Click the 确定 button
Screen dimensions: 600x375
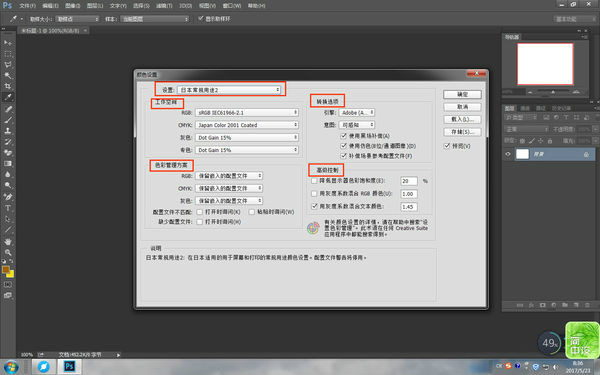462,95
